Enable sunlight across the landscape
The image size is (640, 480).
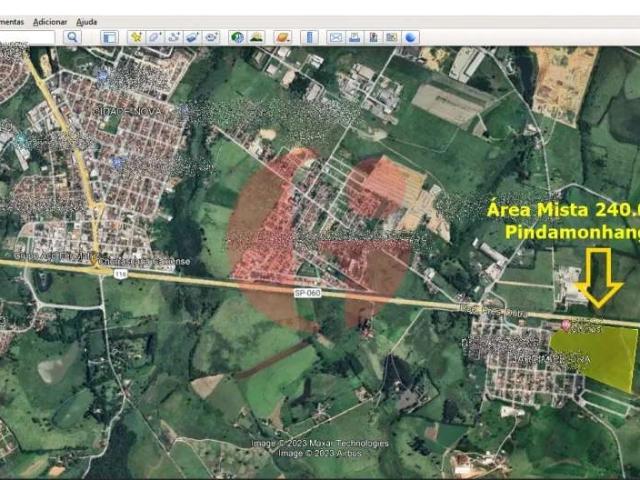coord(257,37)
